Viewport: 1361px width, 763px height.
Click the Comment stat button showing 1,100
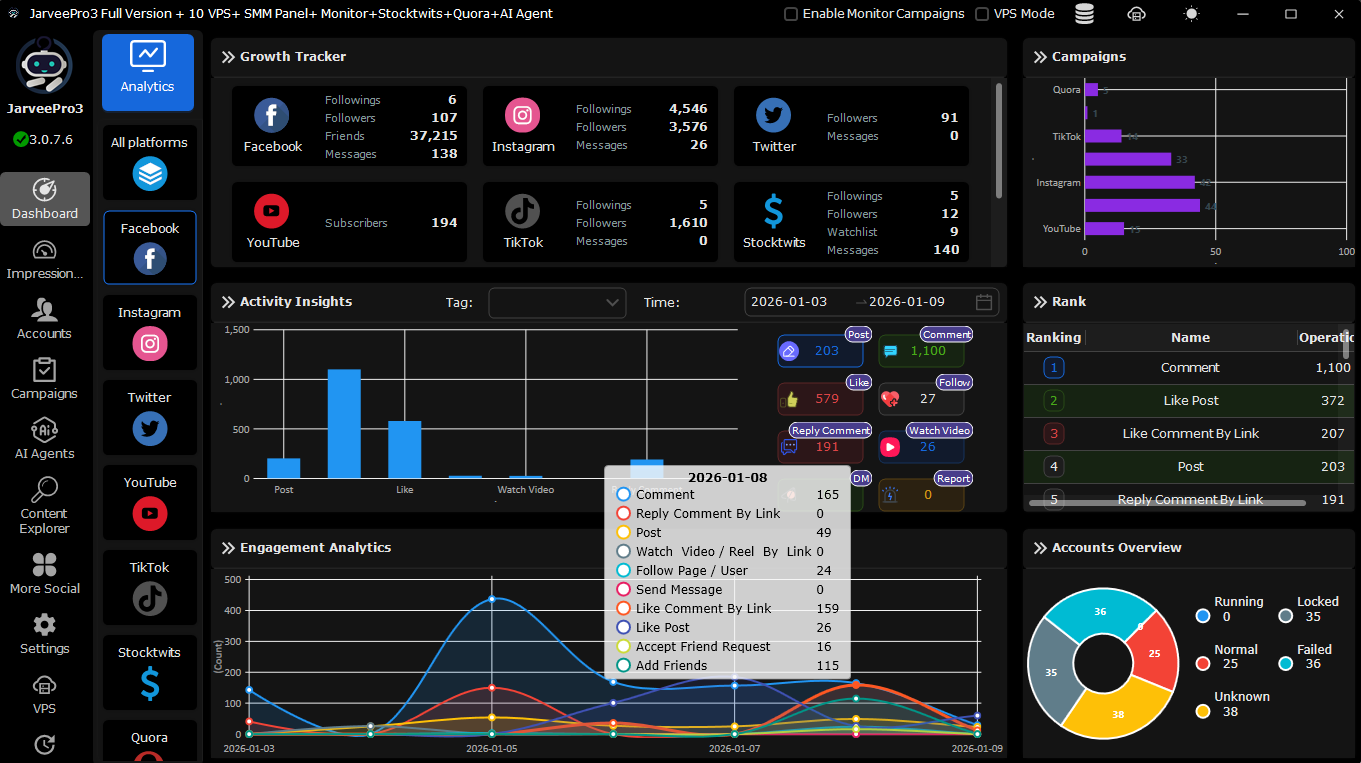921,351
